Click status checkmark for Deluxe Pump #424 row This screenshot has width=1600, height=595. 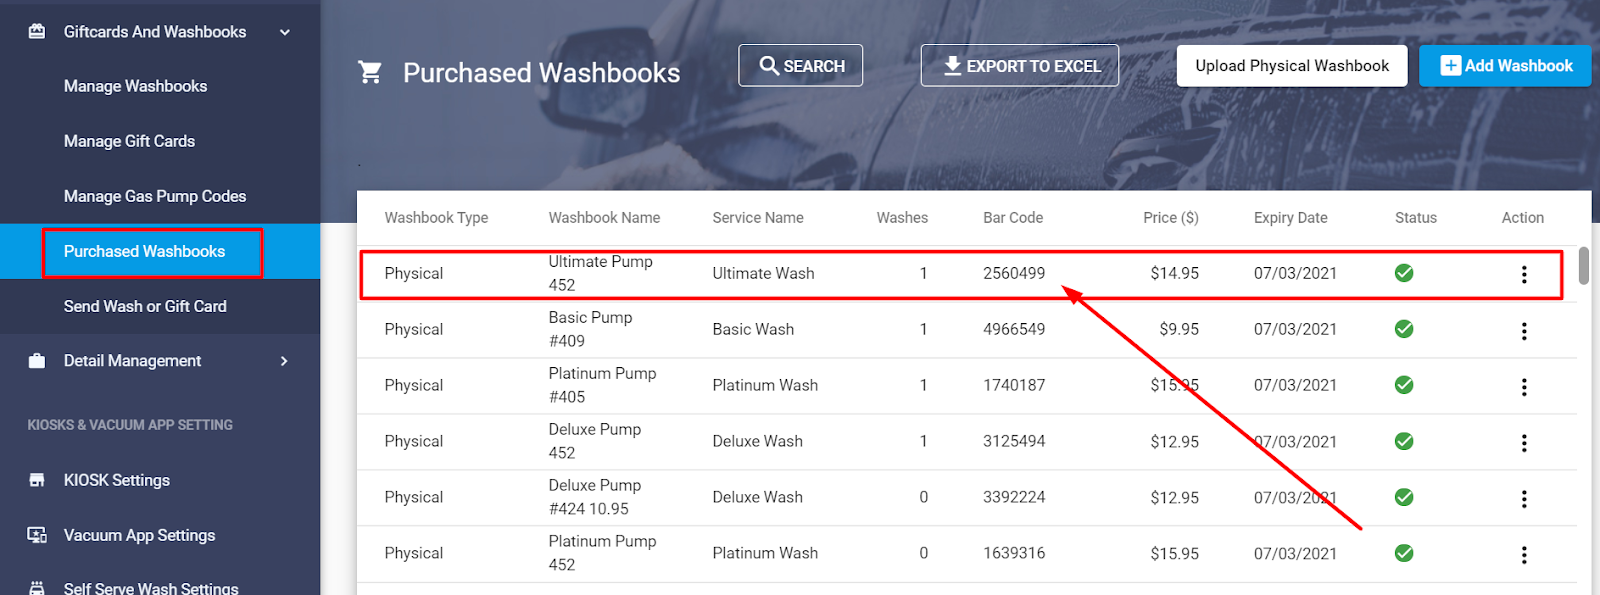1404,497
